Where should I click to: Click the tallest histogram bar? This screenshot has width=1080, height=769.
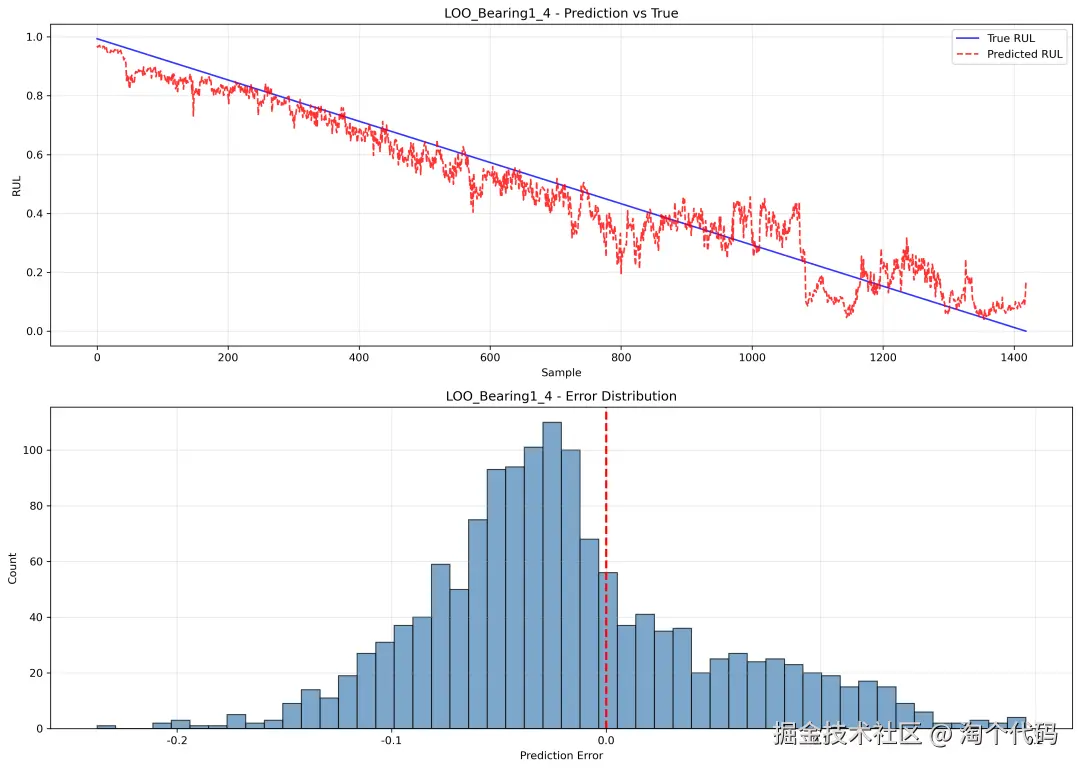pos(552,575)
